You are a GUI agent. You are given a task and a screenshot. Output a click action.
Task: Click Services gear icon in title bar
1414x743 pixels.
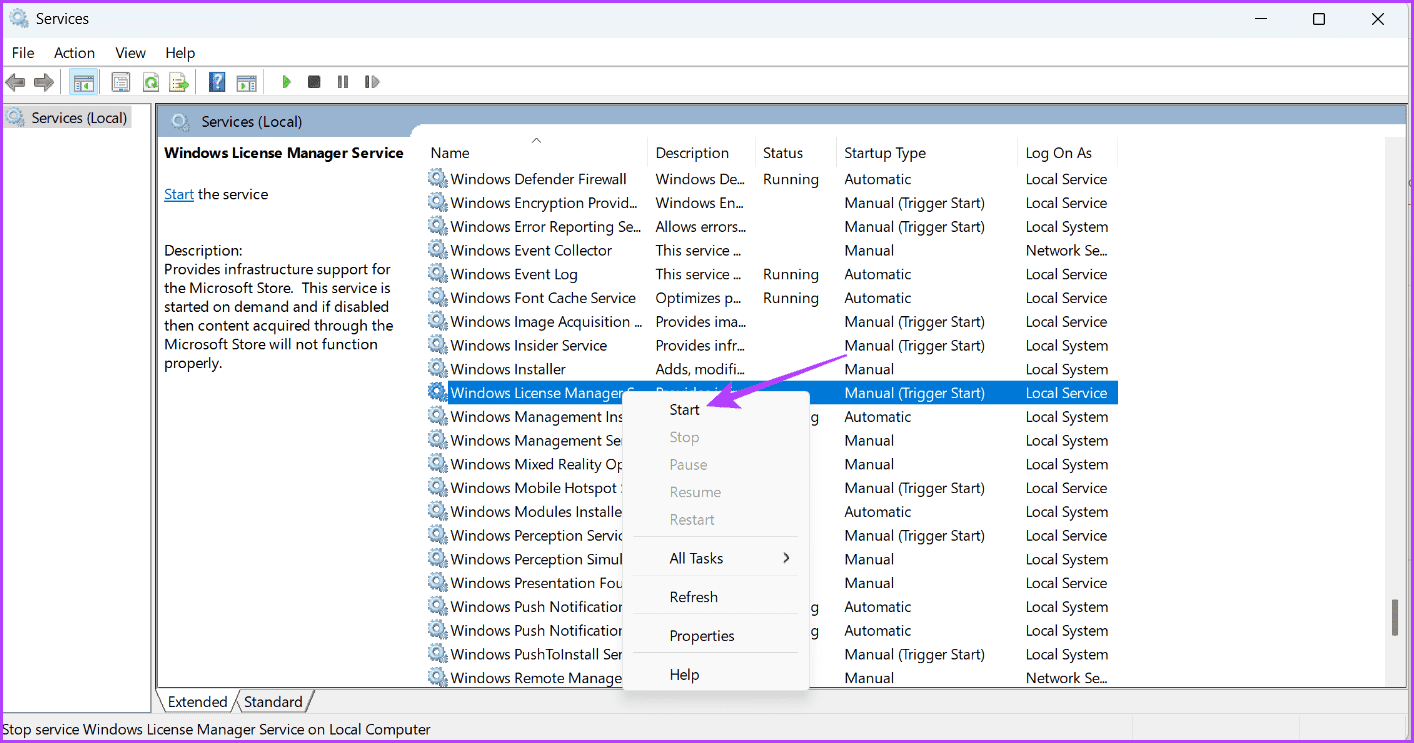pos(19,19)
